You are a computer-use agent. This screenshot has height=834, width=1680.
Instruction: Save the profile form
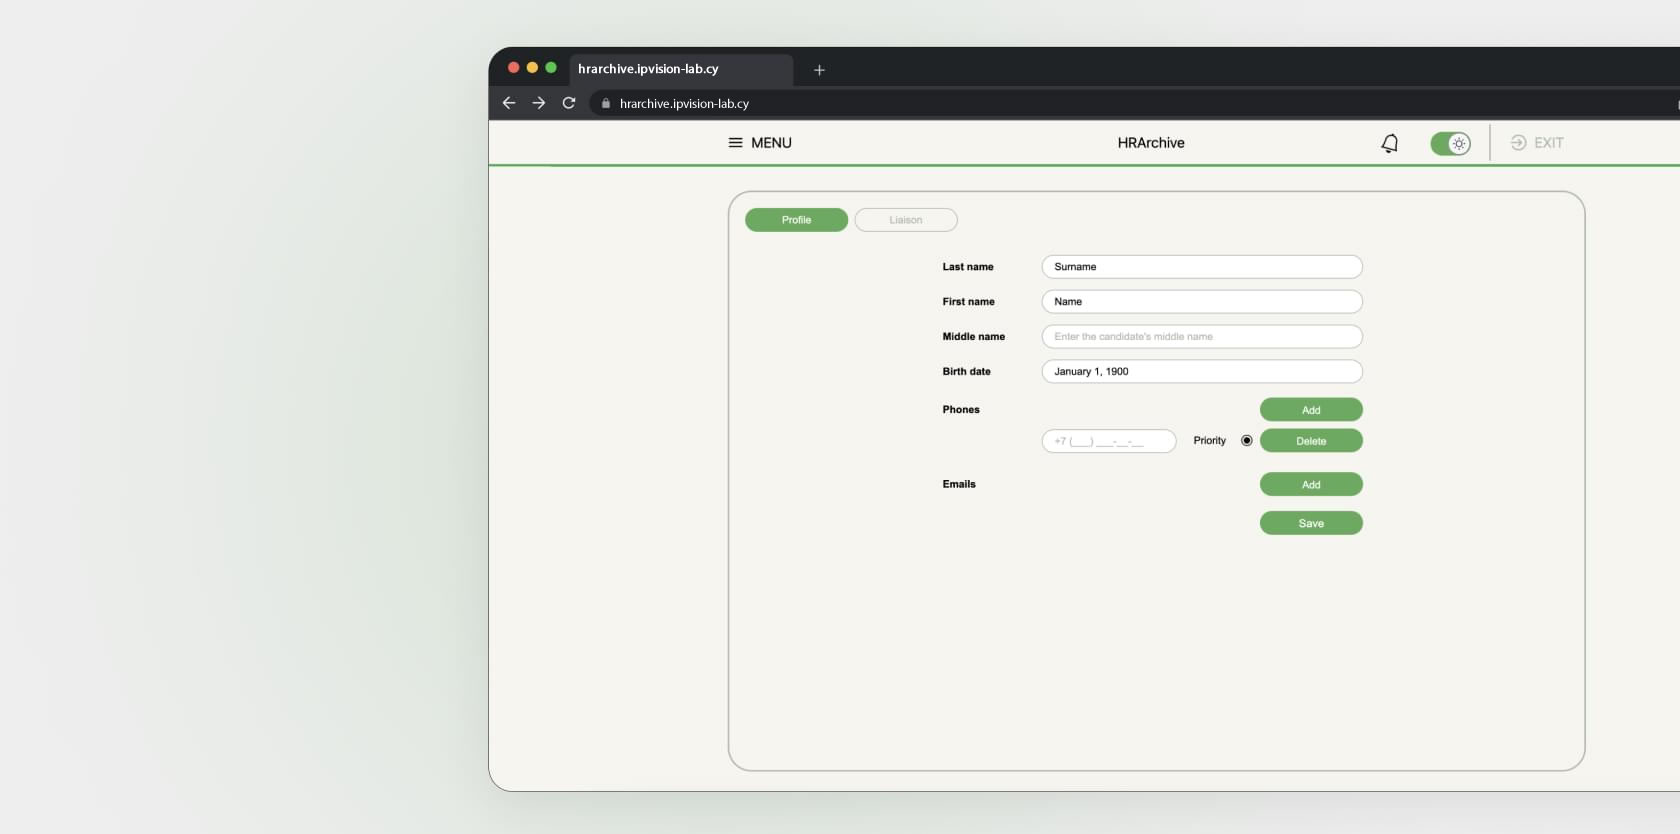(x=1311, y=523)
